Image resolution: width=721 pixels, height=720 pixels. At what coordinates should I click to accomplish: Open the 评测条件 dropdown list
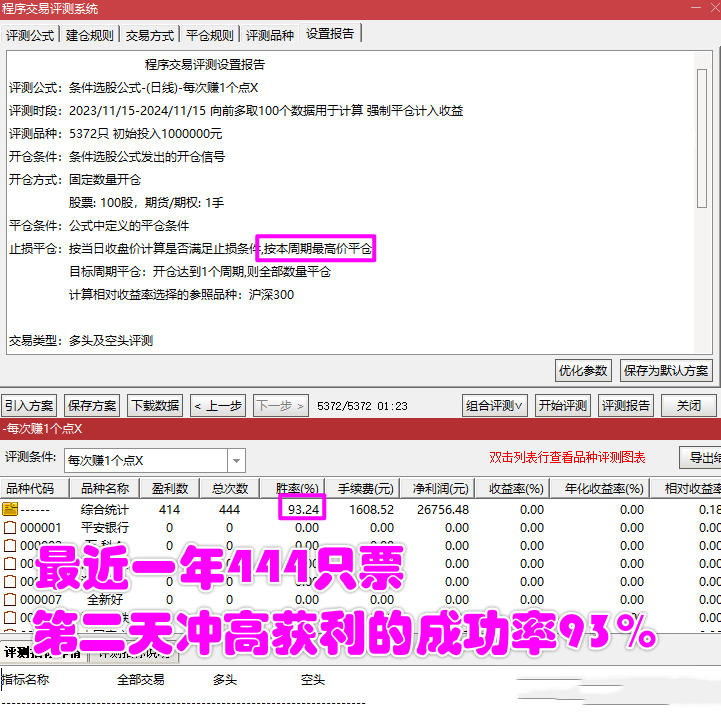point(236,460)
